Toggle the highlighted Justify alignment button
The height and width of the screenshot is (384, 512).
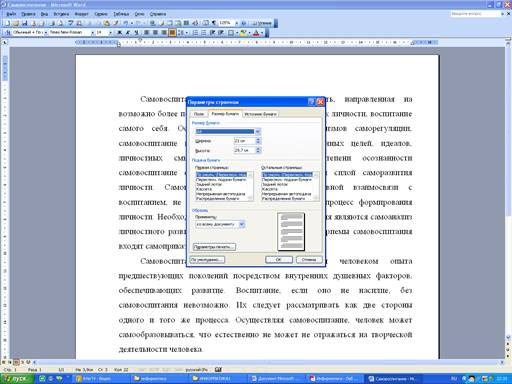(x=172, y=32)
